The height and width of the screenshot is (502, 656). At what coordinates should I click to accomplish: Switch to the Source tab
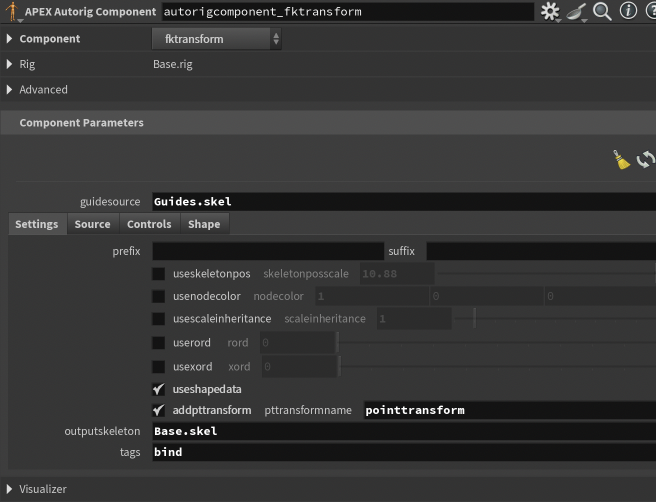(x=92, y=224)
